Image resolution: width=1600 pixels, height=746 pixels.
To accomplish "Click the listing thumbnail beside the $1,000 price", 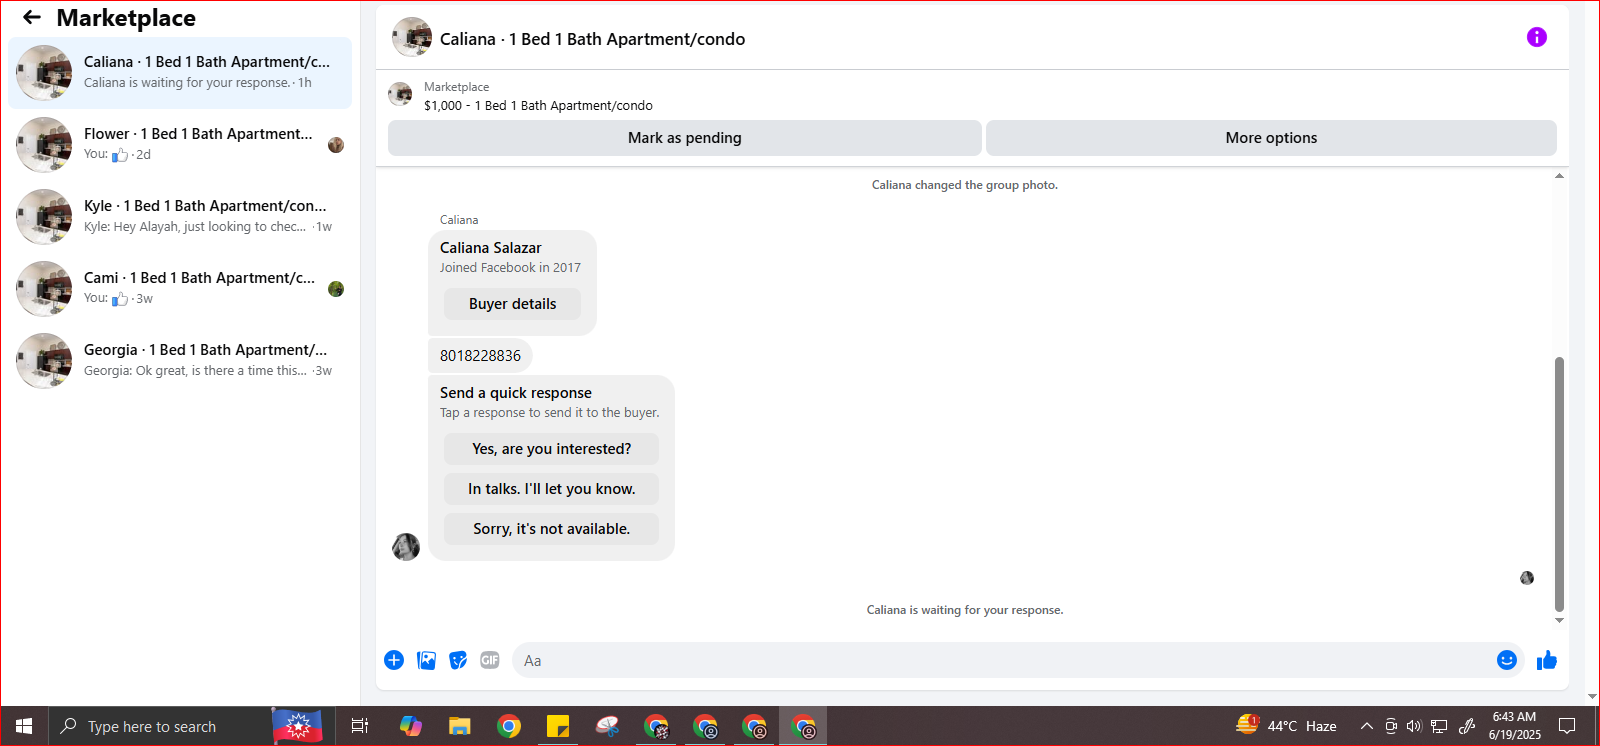I will pyautogui.click(x=400, y=94).
